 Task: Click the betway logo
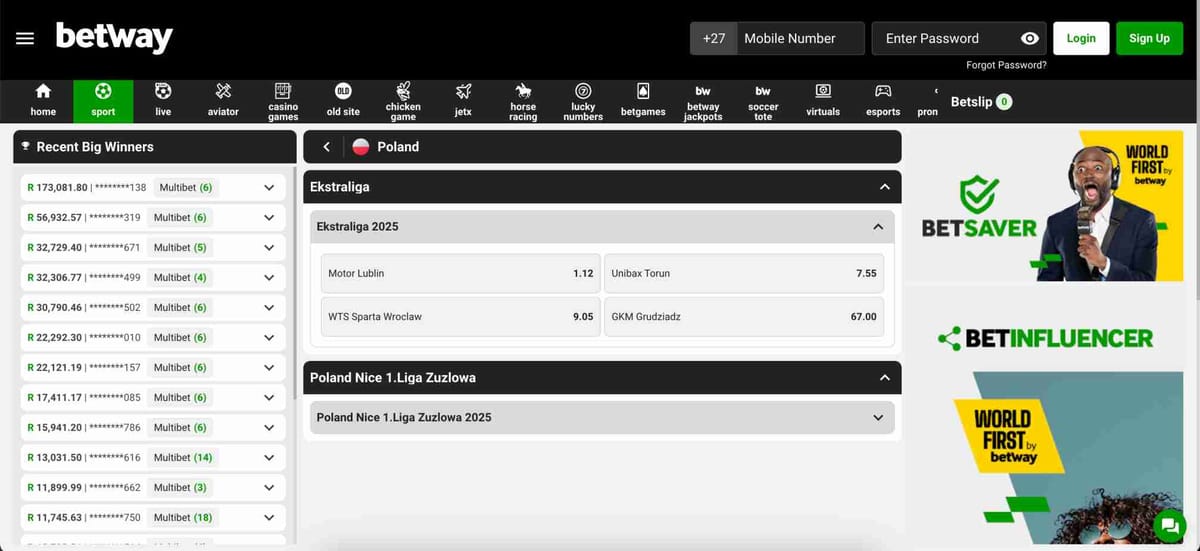pos(114,37)
